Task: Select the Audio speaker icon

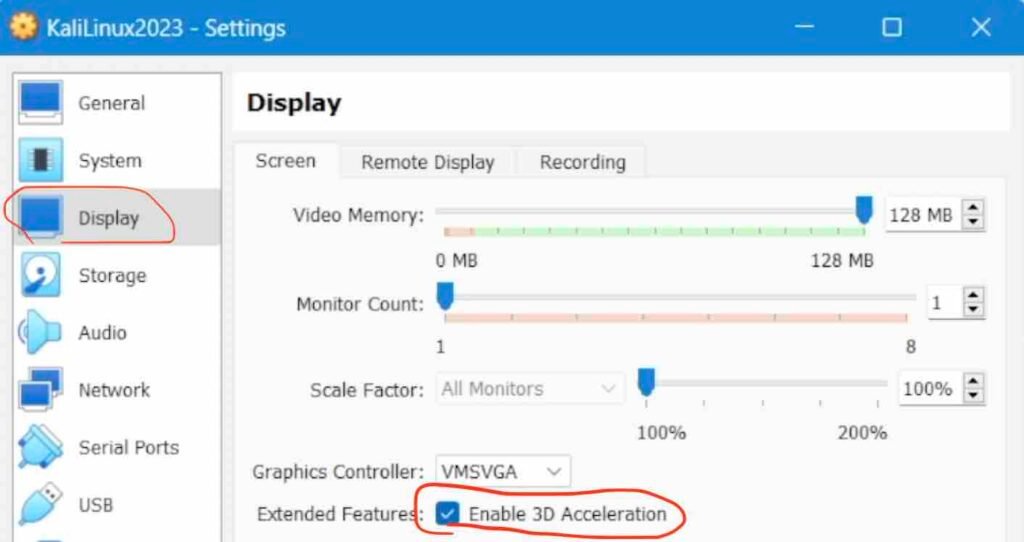Action: pyautogui.click(x=41, y=333)
